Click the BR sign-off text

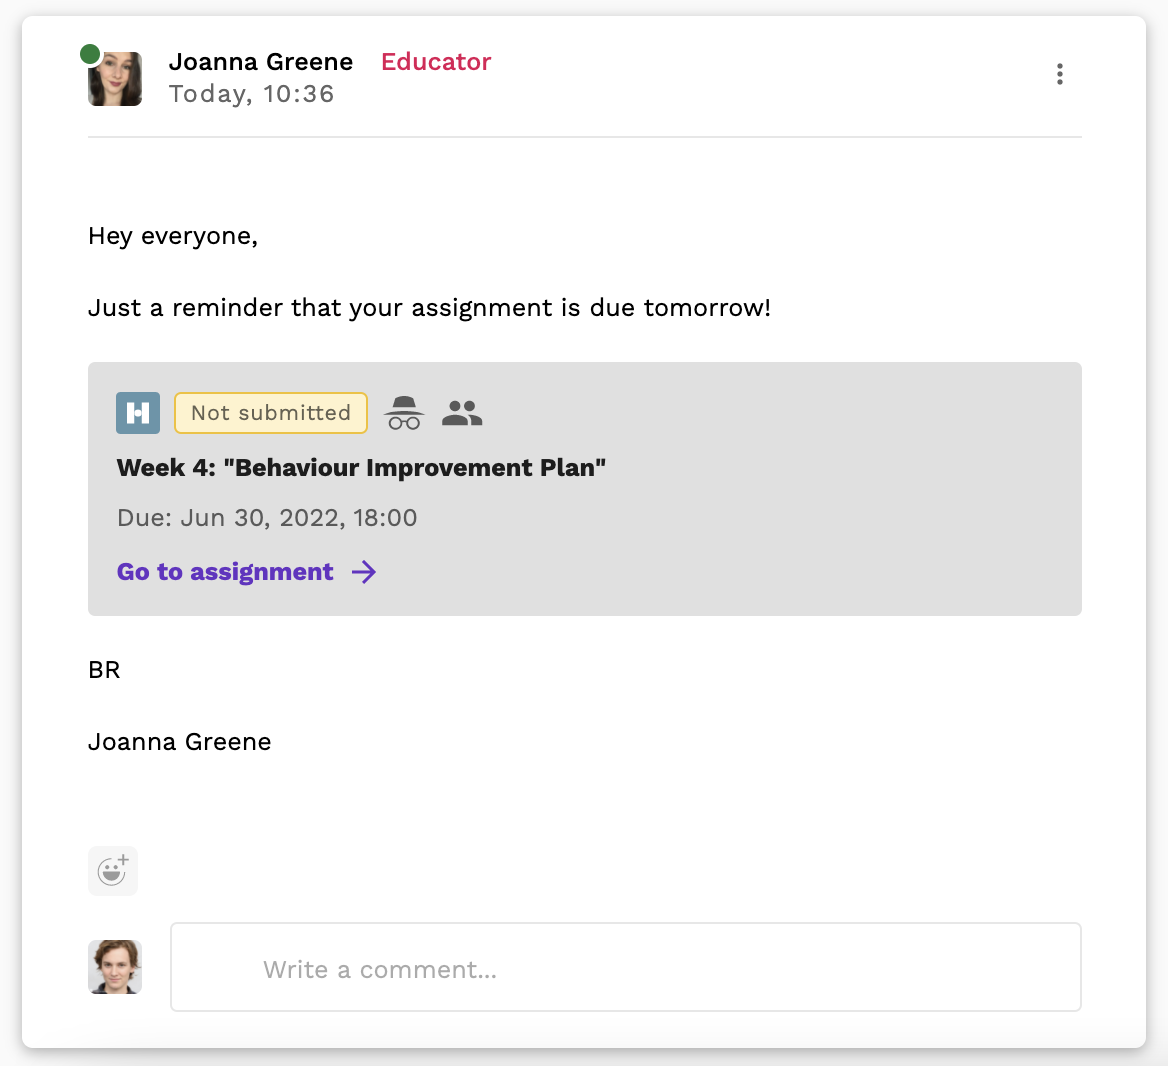point(104,670)
